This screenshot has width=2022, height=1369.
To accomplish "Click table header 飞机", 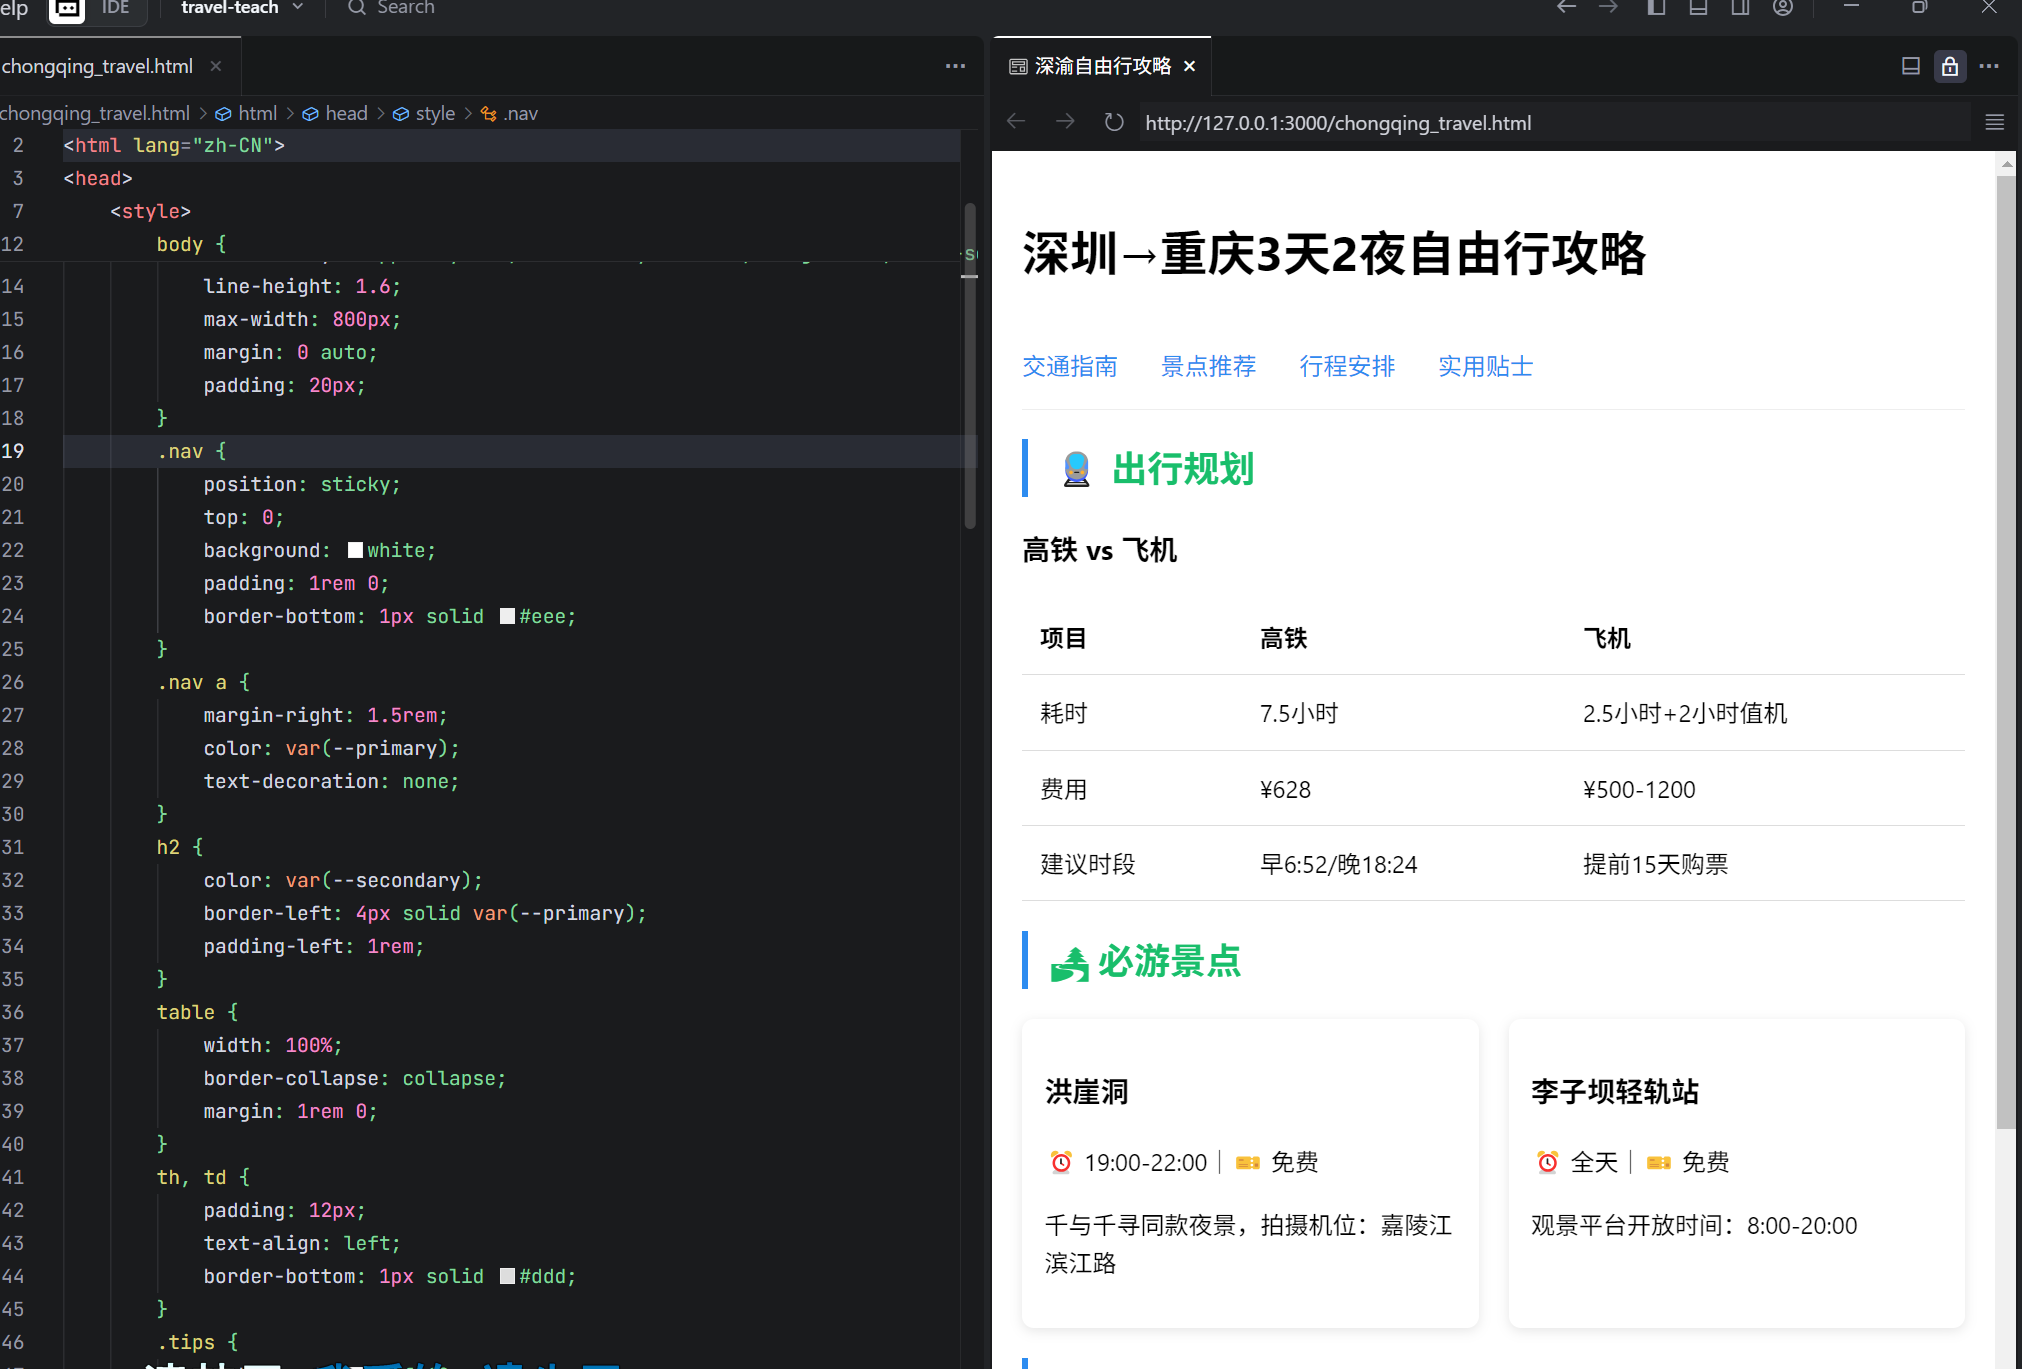I will pos(1606,638).
